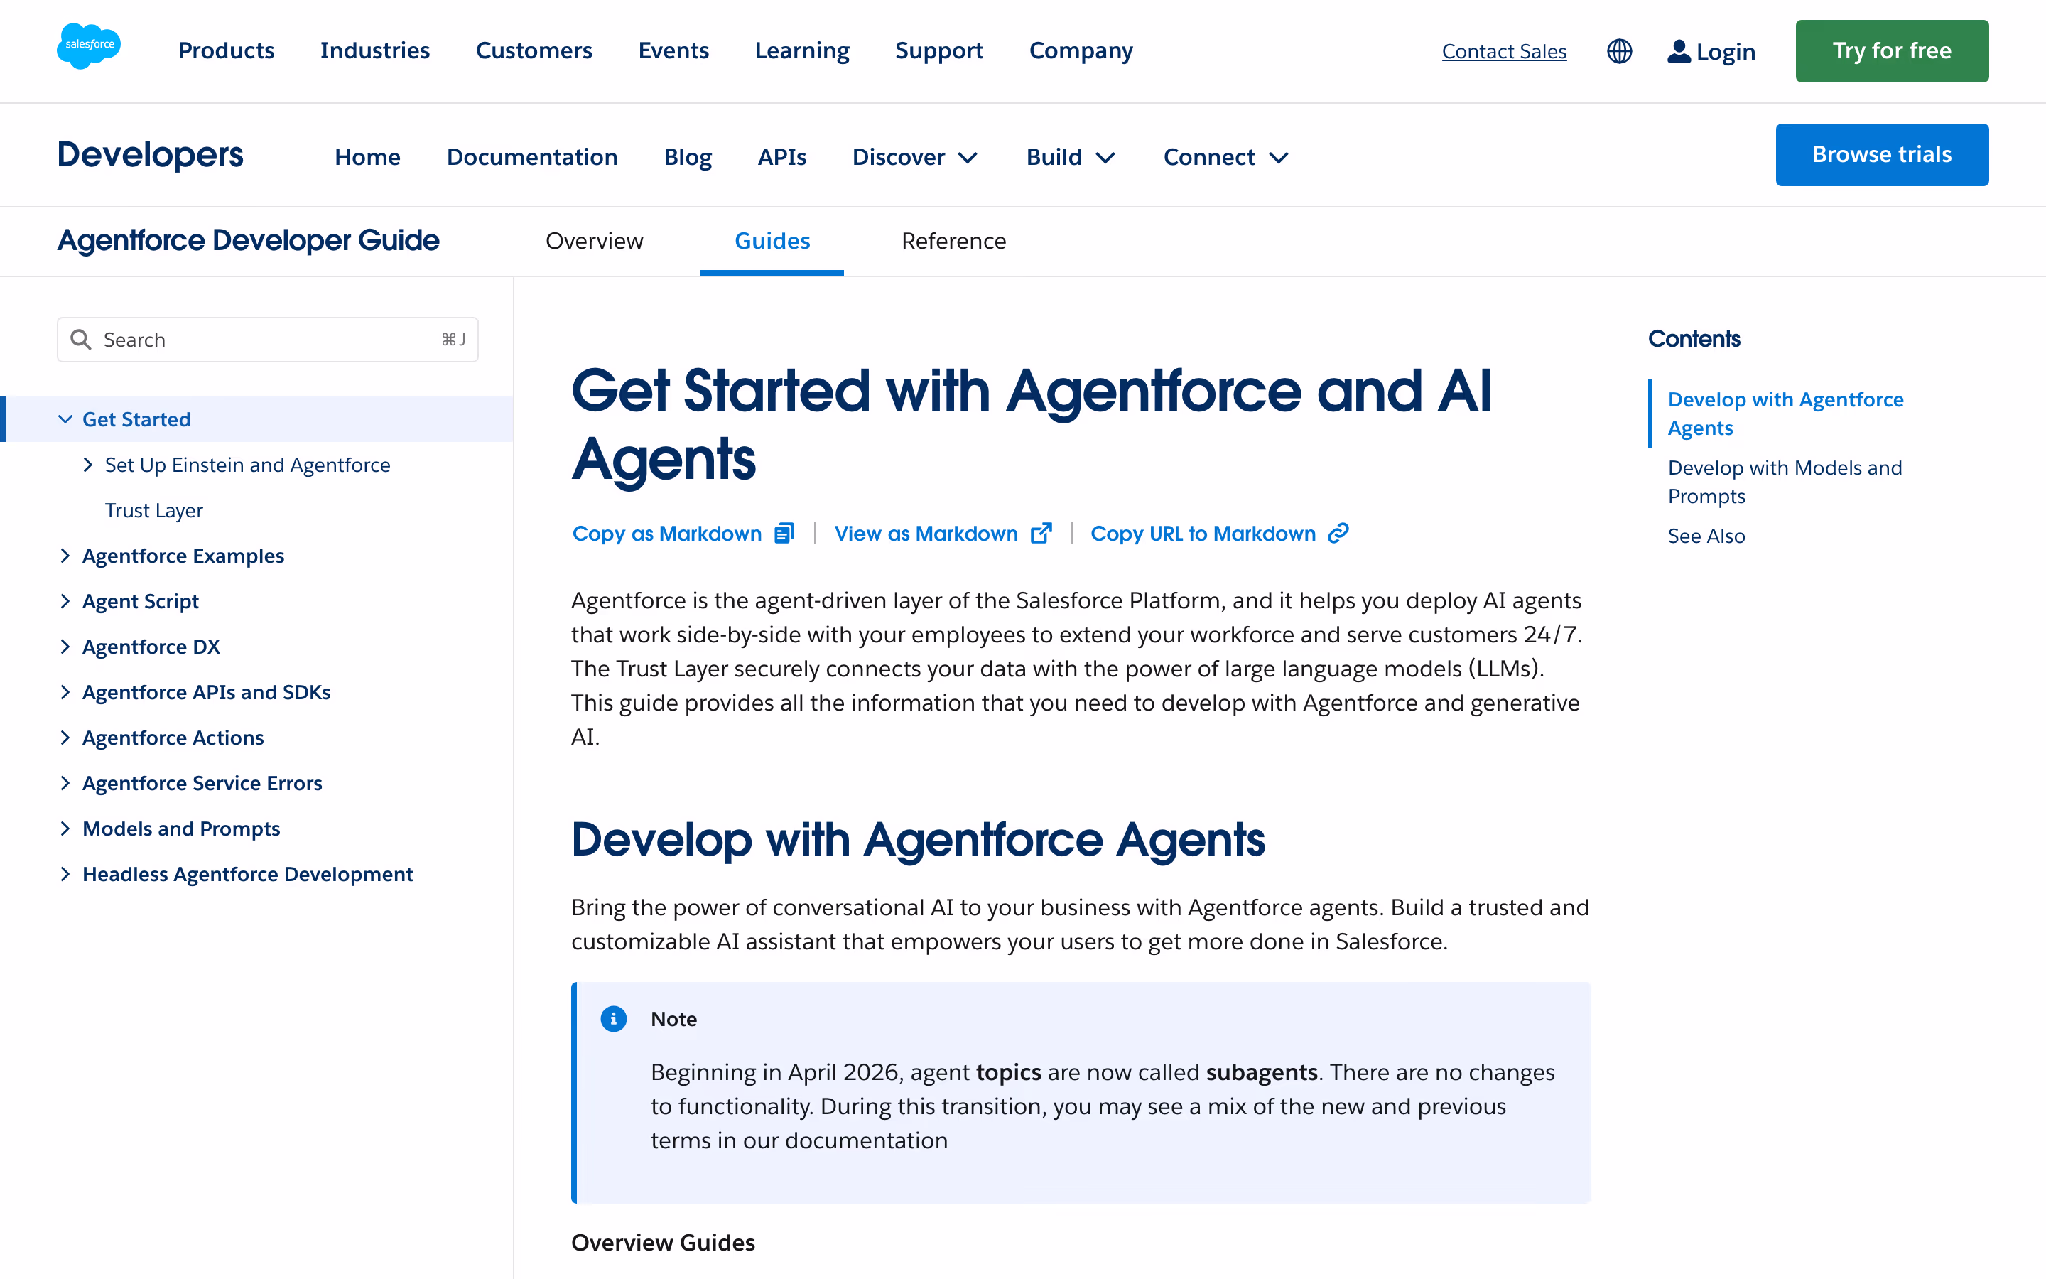The image size is (2046, 1279).
Task: Open Set Up Einstein and Agentforce page
Action: [x=247, y=465]
